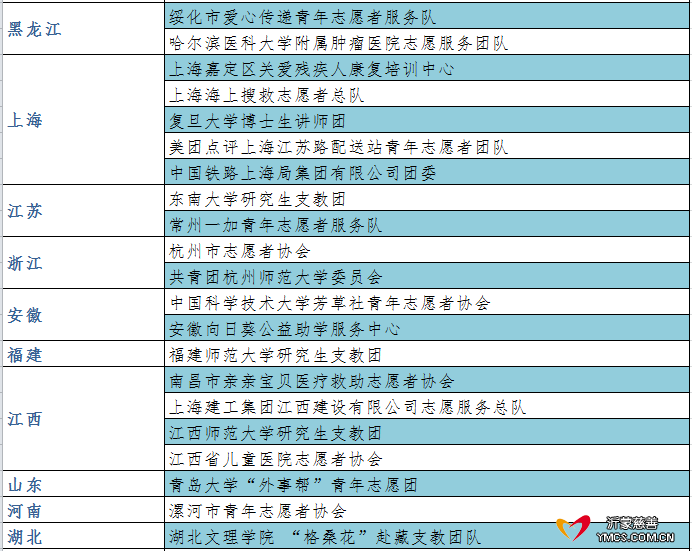Image resolution: width=692 pixels, height=551 pixels.
Task: Select the 江西 province cell
Action: pos(83,419)
